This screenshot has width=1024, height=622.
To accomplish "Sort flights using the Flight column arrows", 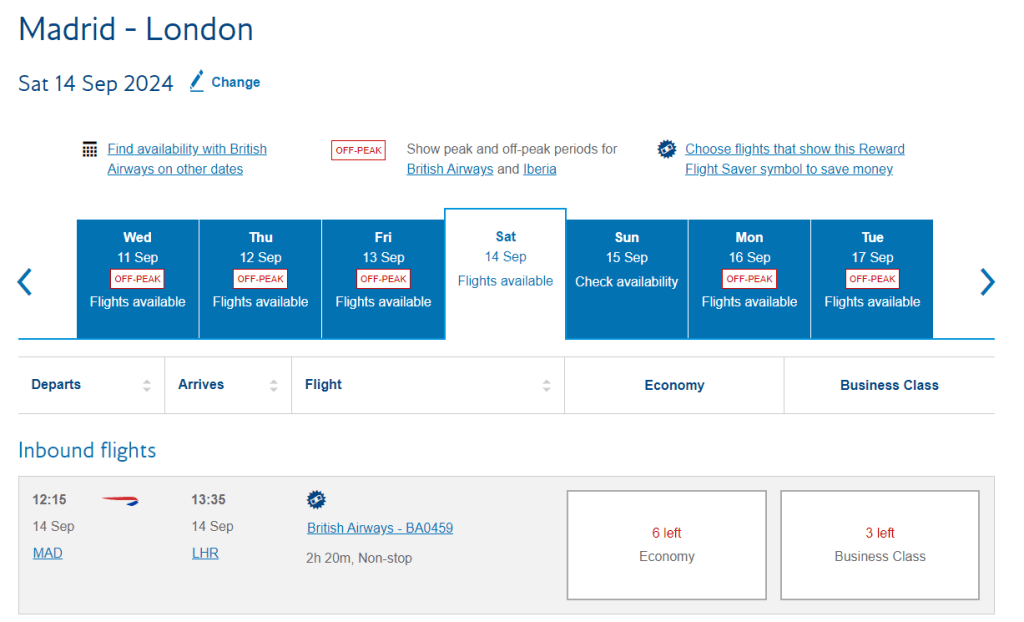I will click(x=546, y=384).
